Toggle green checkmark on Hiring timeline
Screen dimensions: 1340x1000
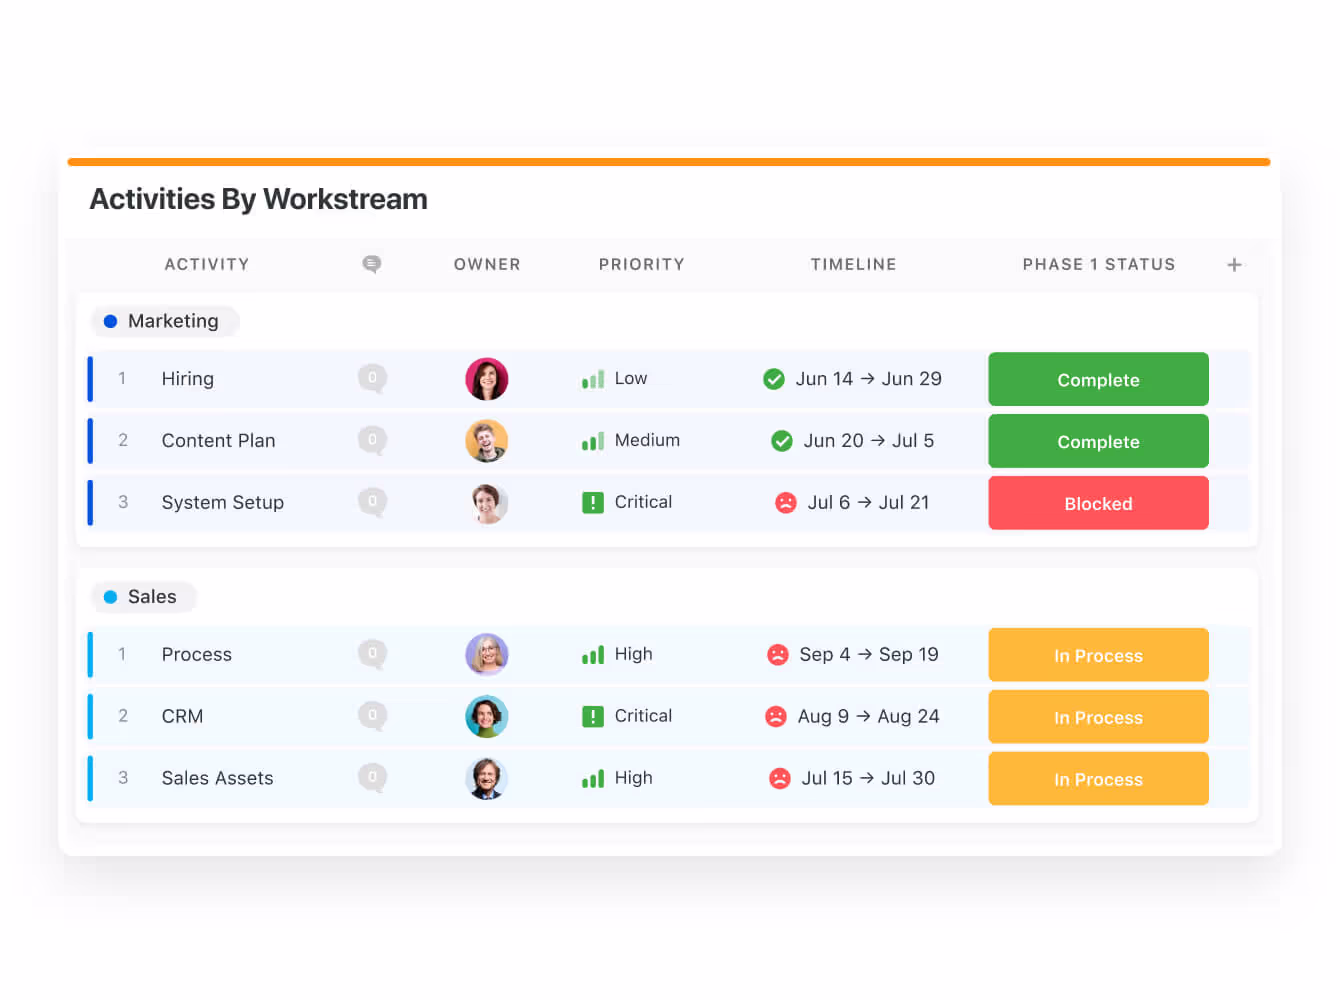pyautogui.click(x=774, y=379)
